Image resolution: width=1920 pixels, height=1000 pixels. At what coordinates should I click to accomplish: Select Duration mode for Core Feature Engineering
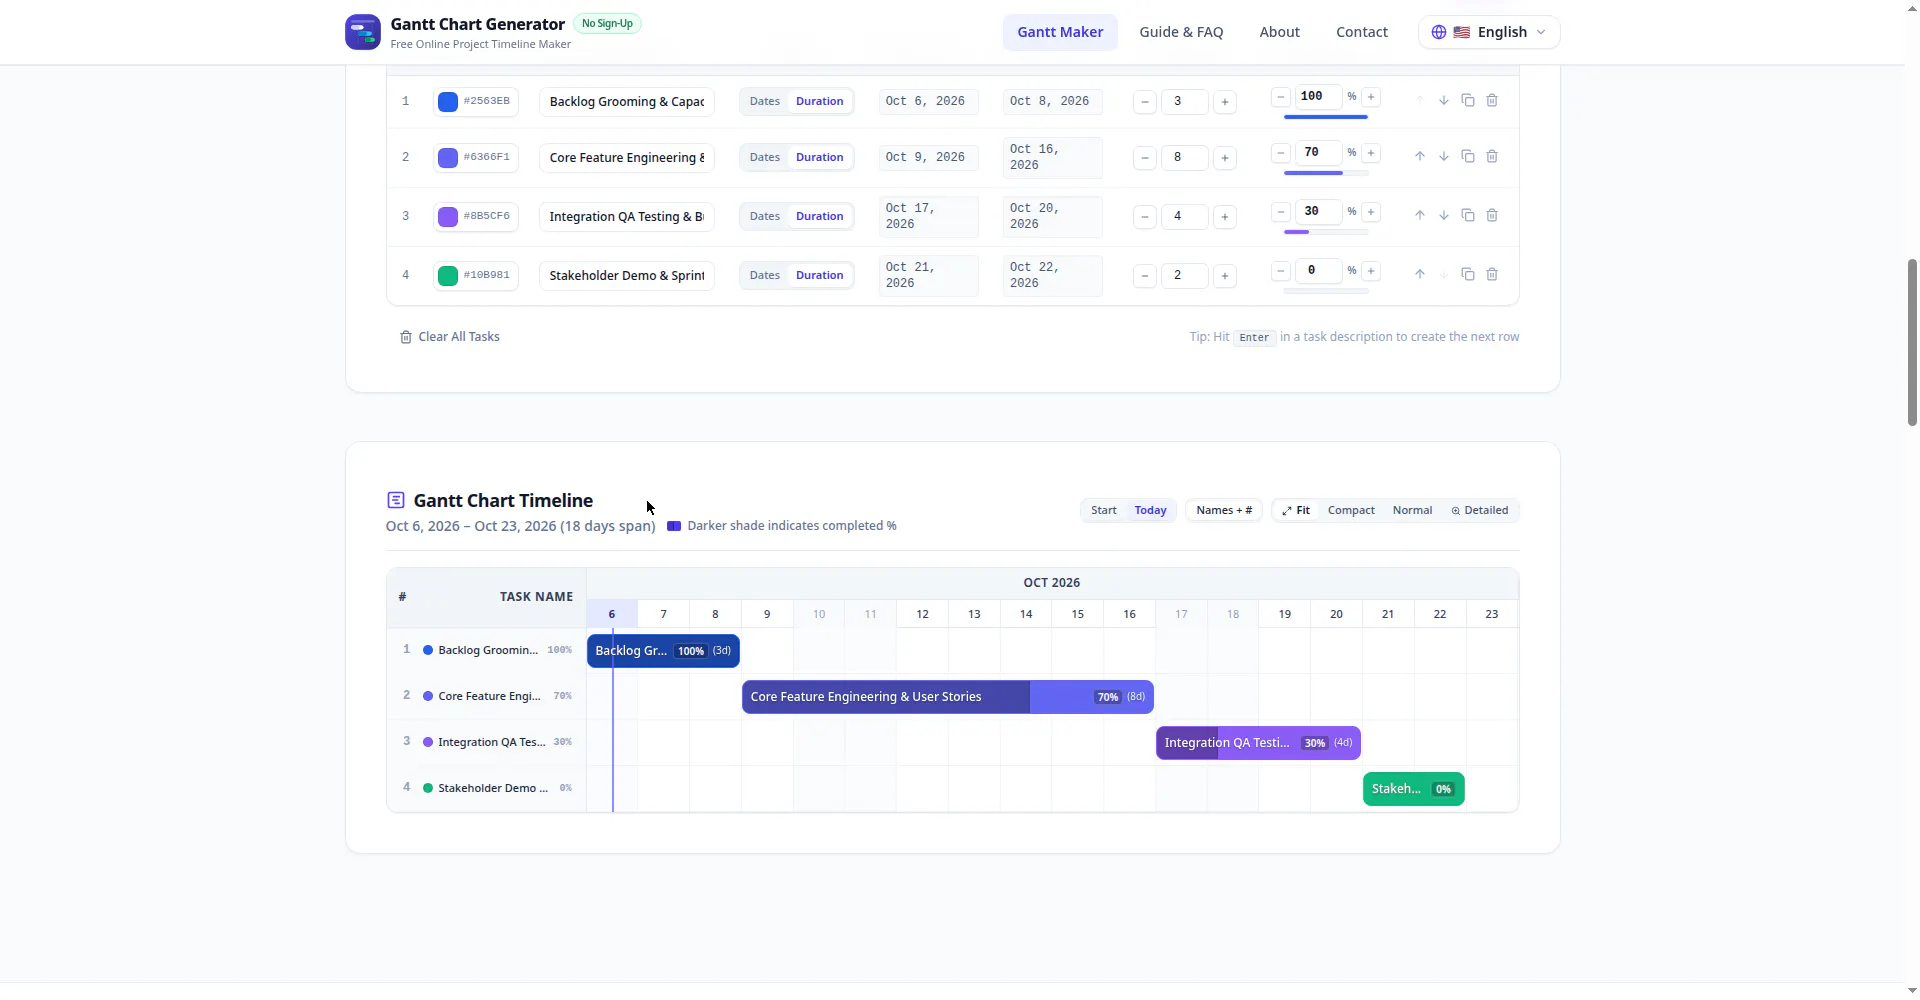click(820, 157)
